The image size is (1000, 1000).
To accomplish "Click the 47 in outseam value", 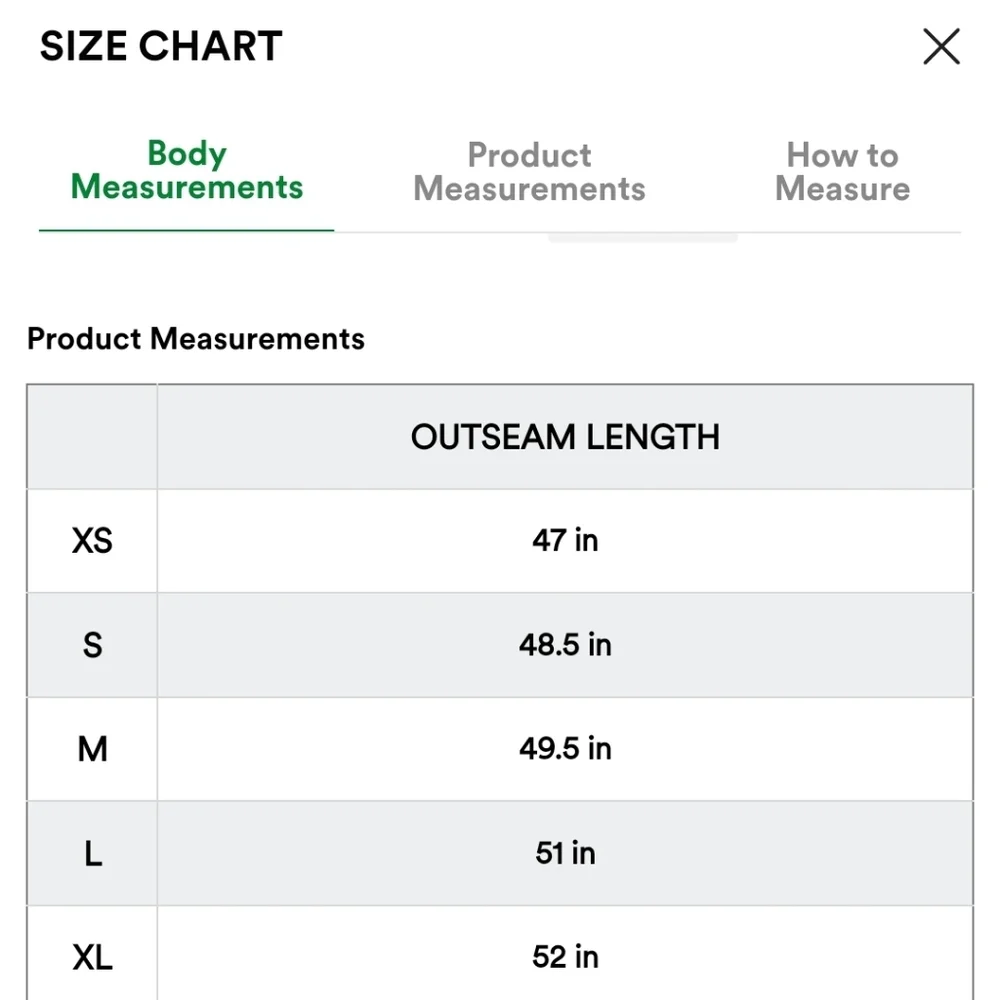I will click(x=565, y=540).
